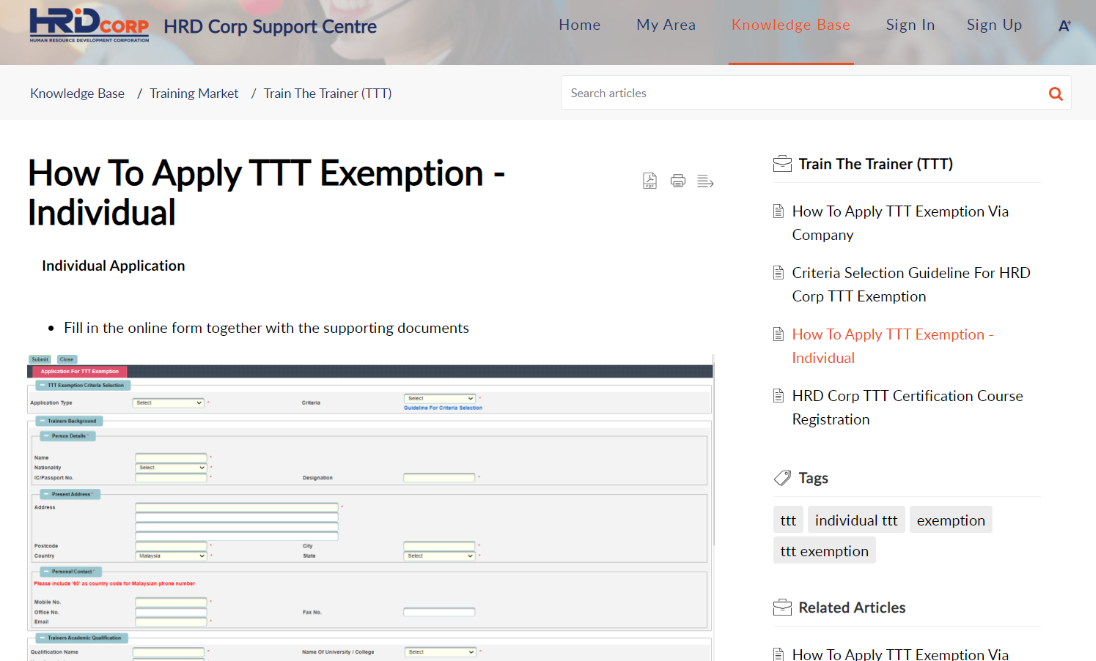Go to My Area
The image size is (1096, 661).
coord(666,25)
